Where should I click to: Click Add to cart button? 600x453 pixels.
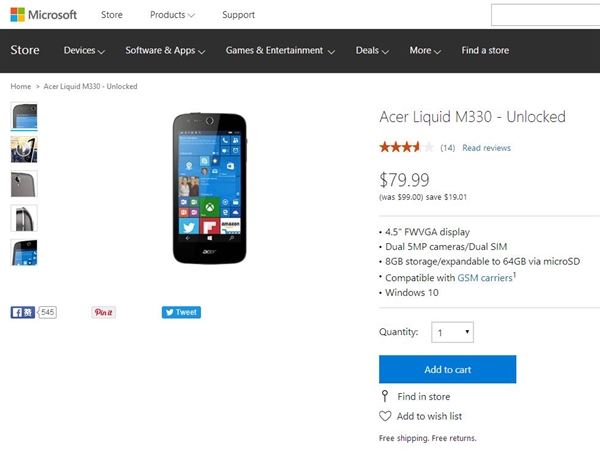447,369
